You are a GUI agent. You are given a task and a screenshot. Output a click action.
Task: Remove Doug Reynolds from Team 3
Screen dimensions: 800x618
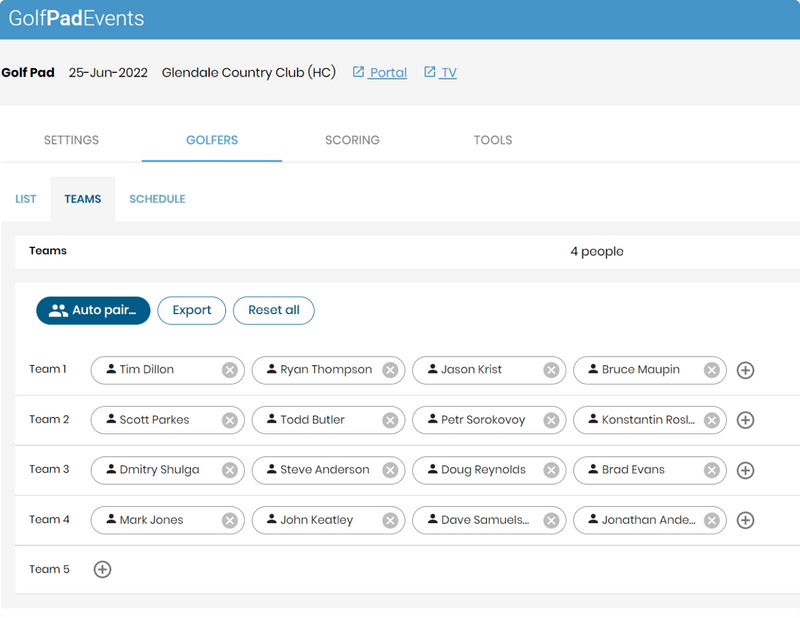click(x=551, y=470)
